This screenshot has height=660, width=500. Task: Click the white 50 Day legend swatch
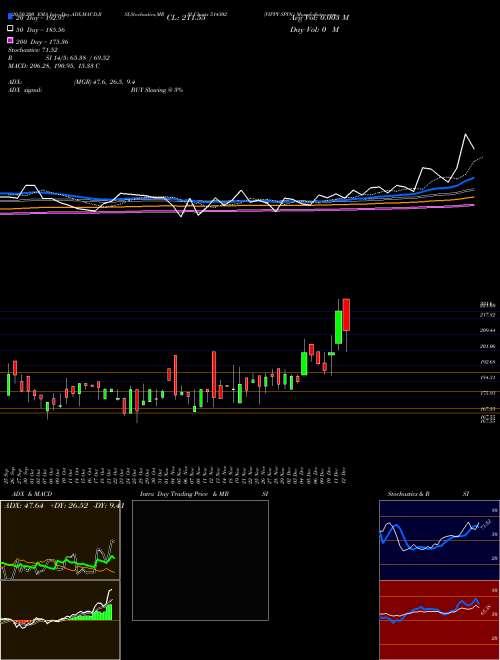(10, 29)
